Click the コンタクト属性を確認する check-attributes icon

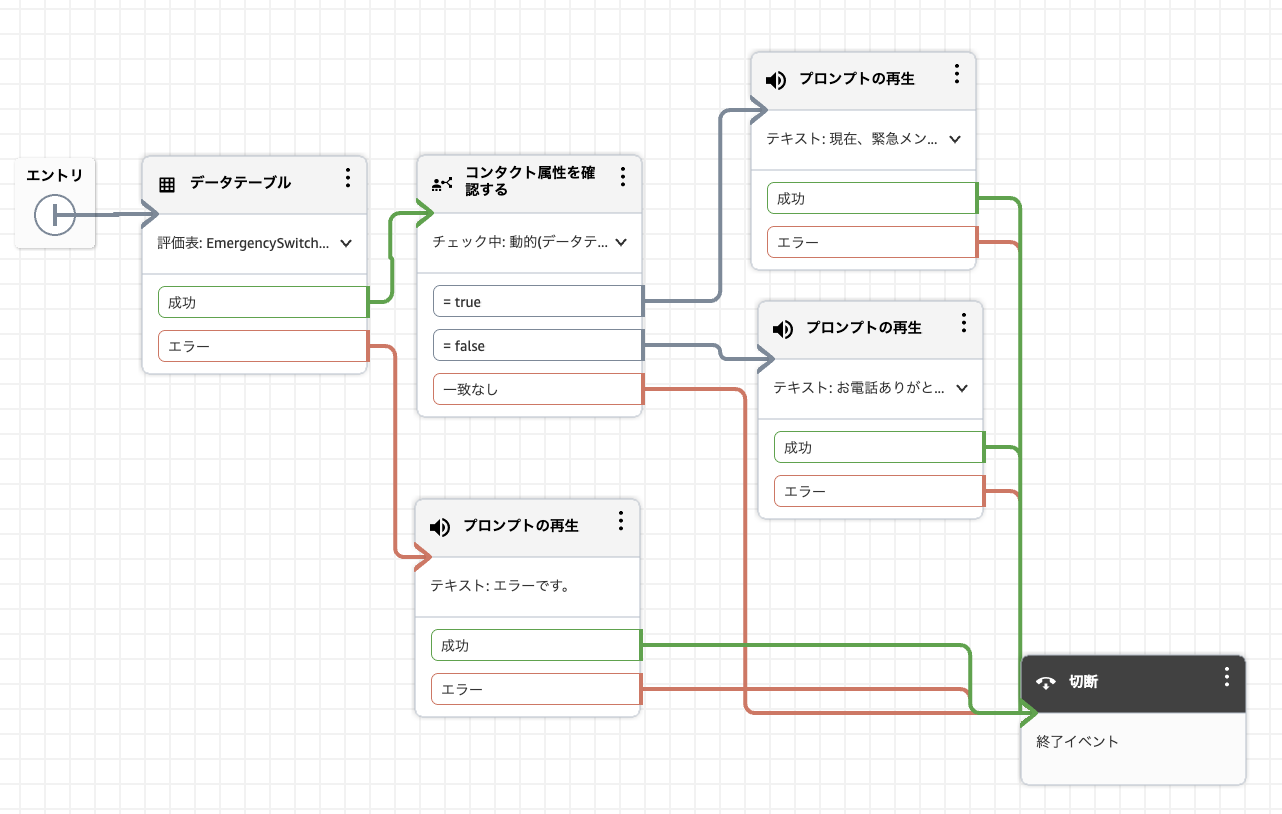click(x=441, y=184)
